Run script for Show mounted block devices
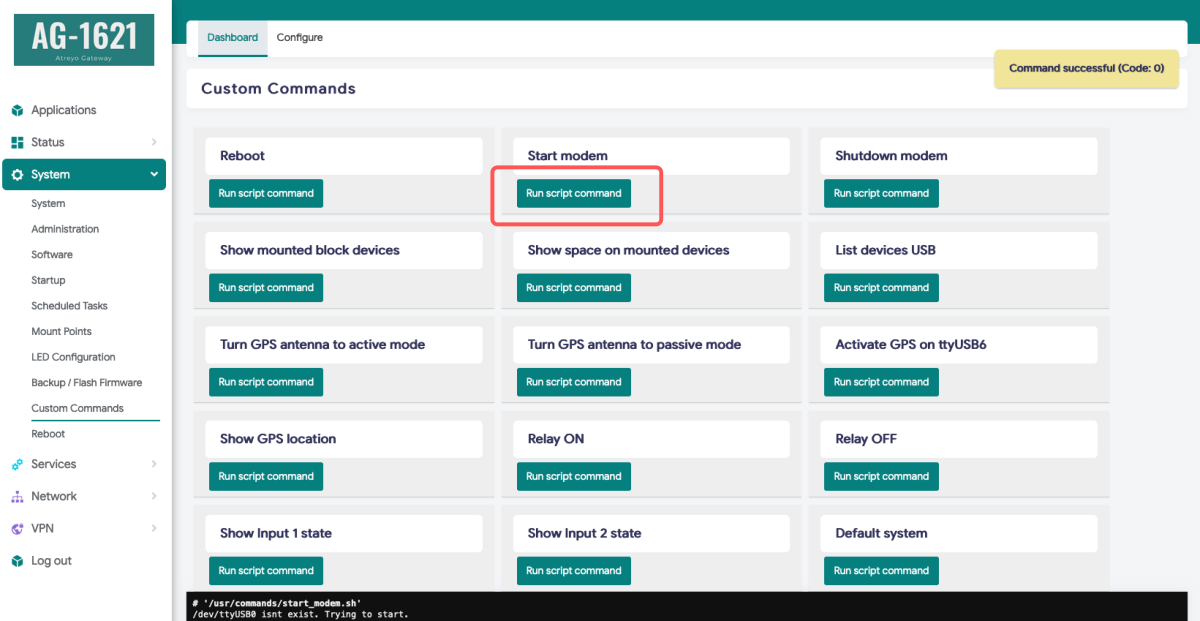Image resolution: width=1200 pixels, height=621 pixels. pos(266,288)
